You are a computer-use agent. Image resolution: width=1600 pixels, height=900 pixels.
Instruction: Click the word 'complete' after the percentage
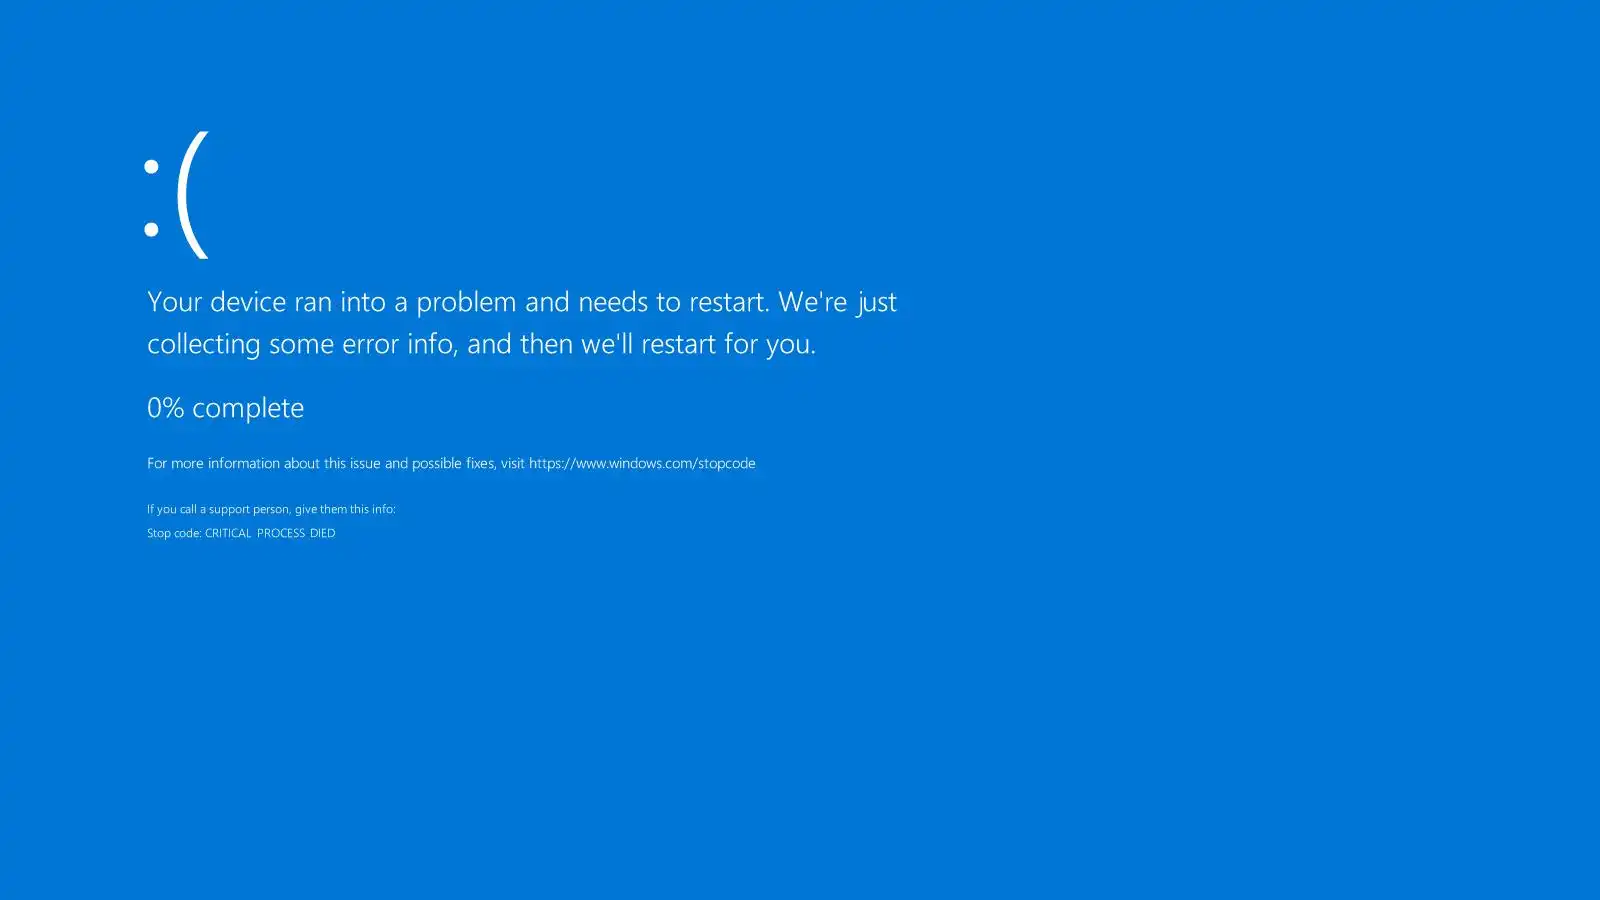click(248, 408)
